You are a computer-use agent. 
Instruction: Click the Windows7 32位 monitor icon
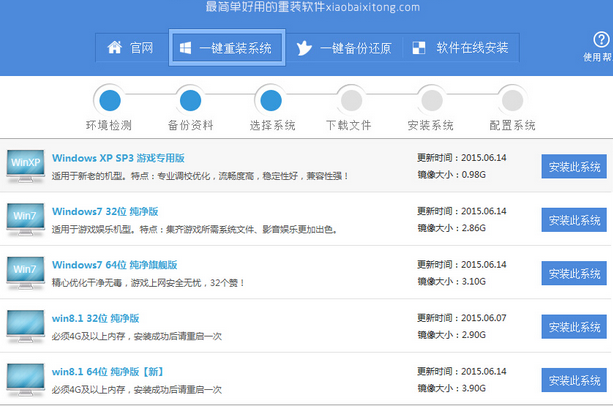(25, 217)
